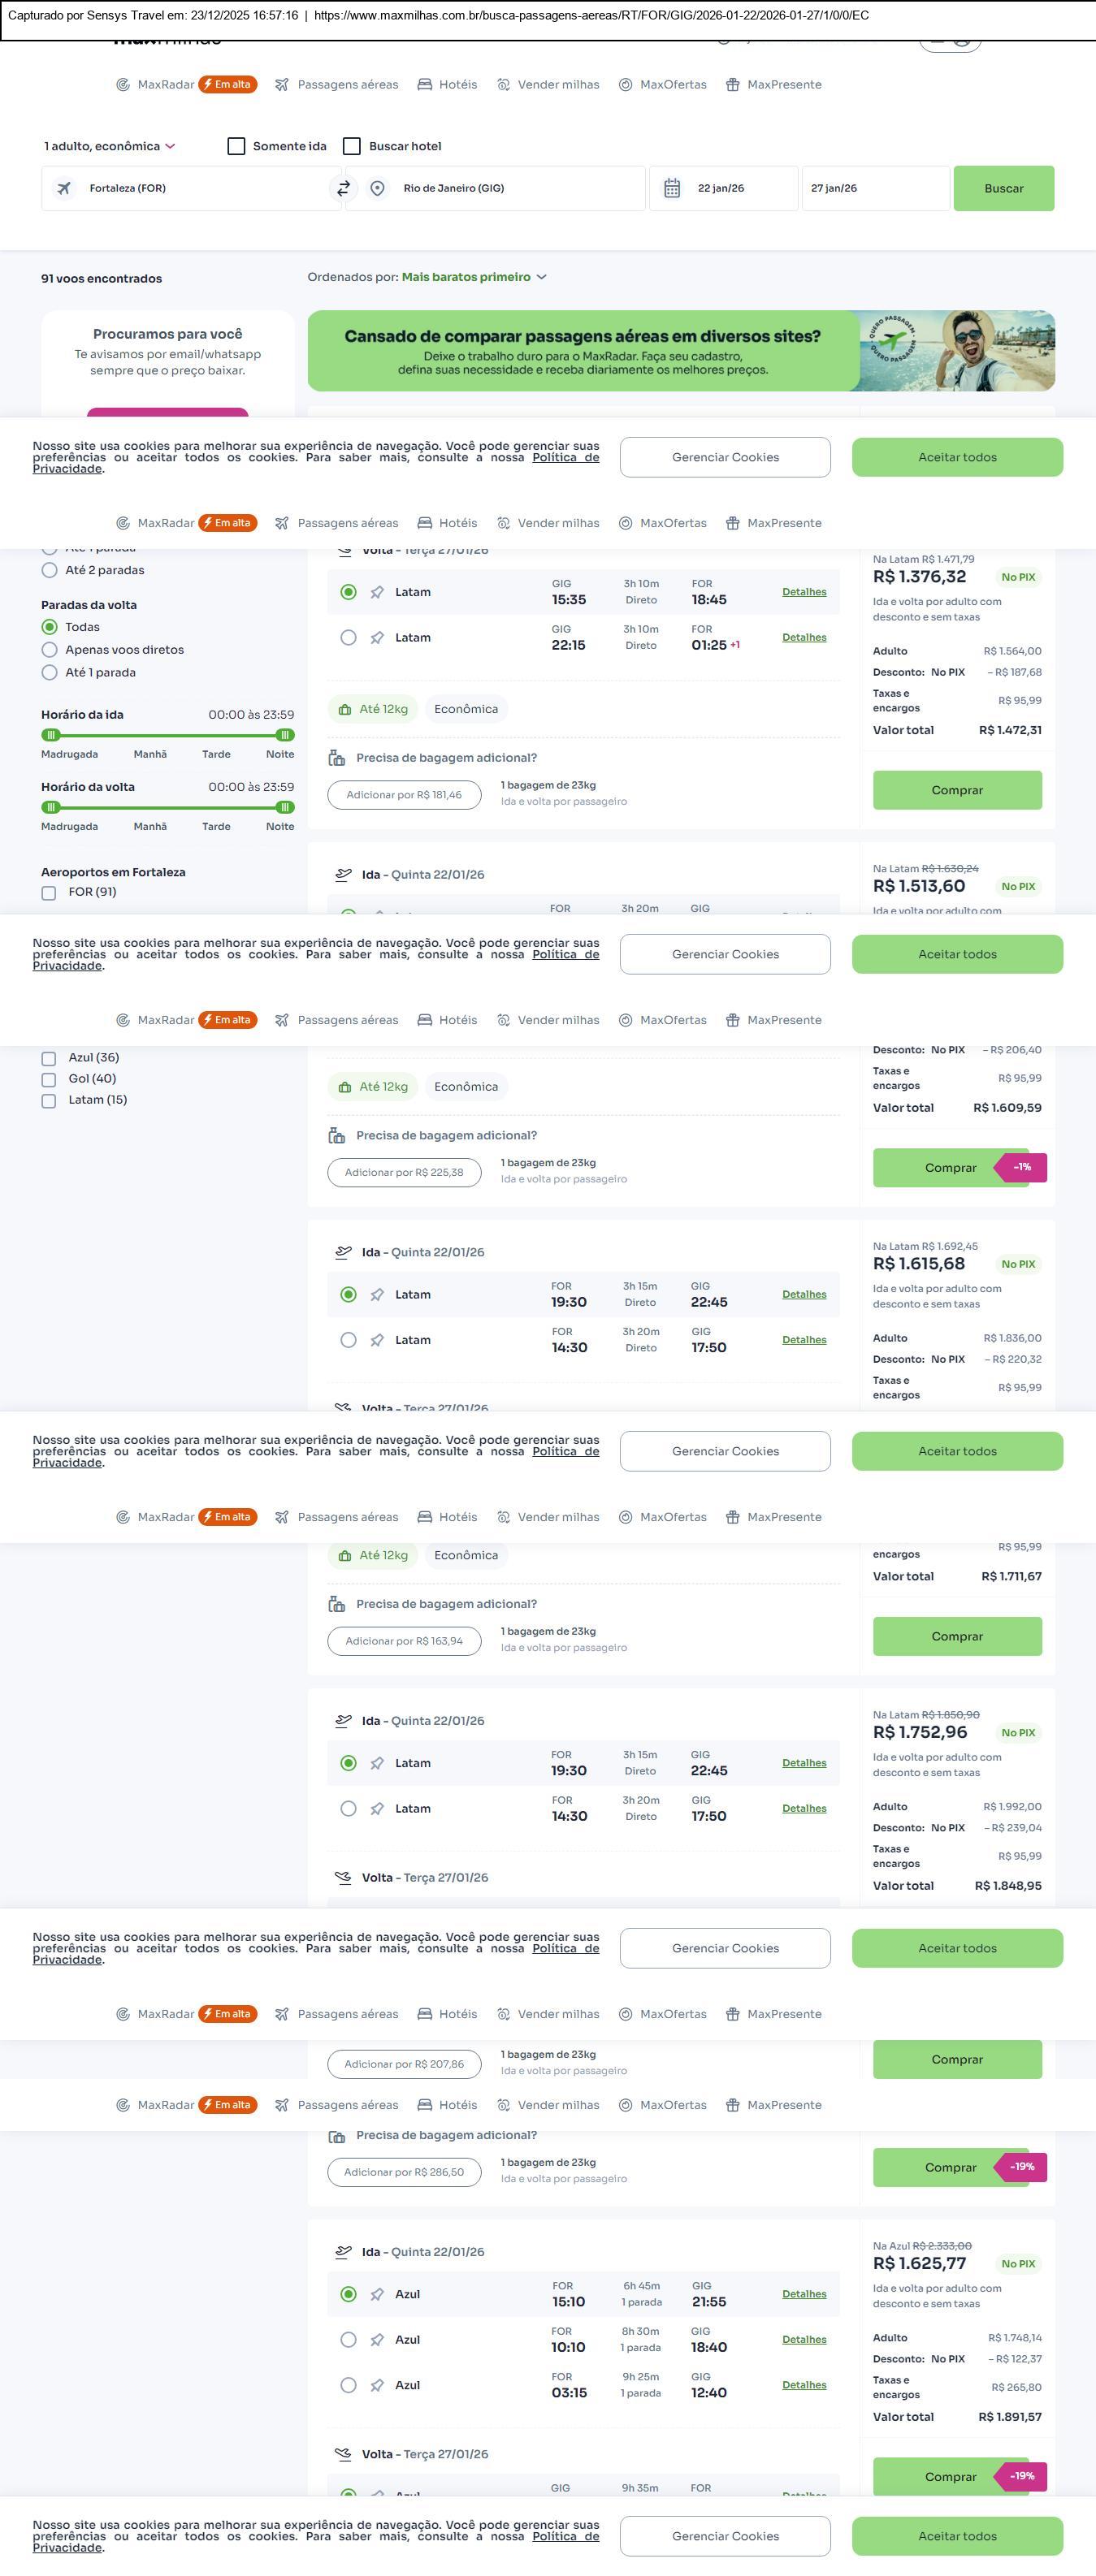Select Apenas voos diretos for return
This screenshot has height=2576, width=1096.
pos(49,650)
